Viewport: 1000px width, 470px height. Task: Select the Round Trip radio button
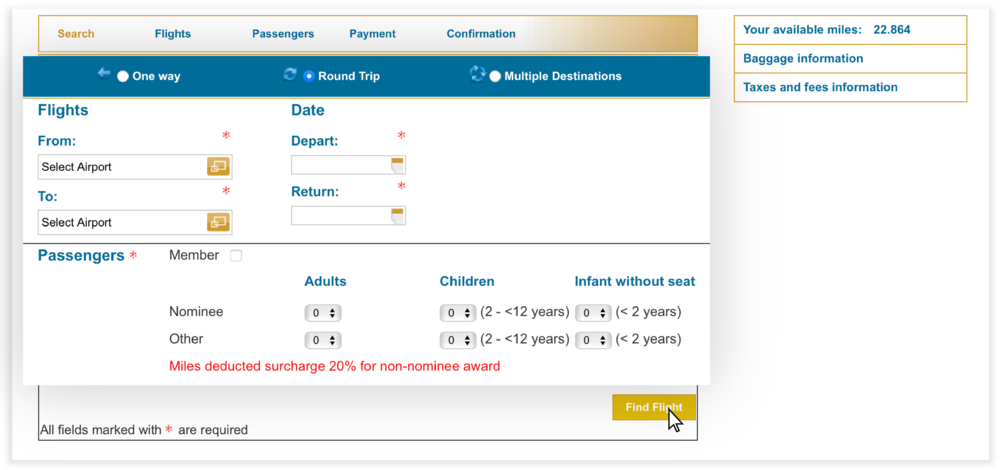309,76
